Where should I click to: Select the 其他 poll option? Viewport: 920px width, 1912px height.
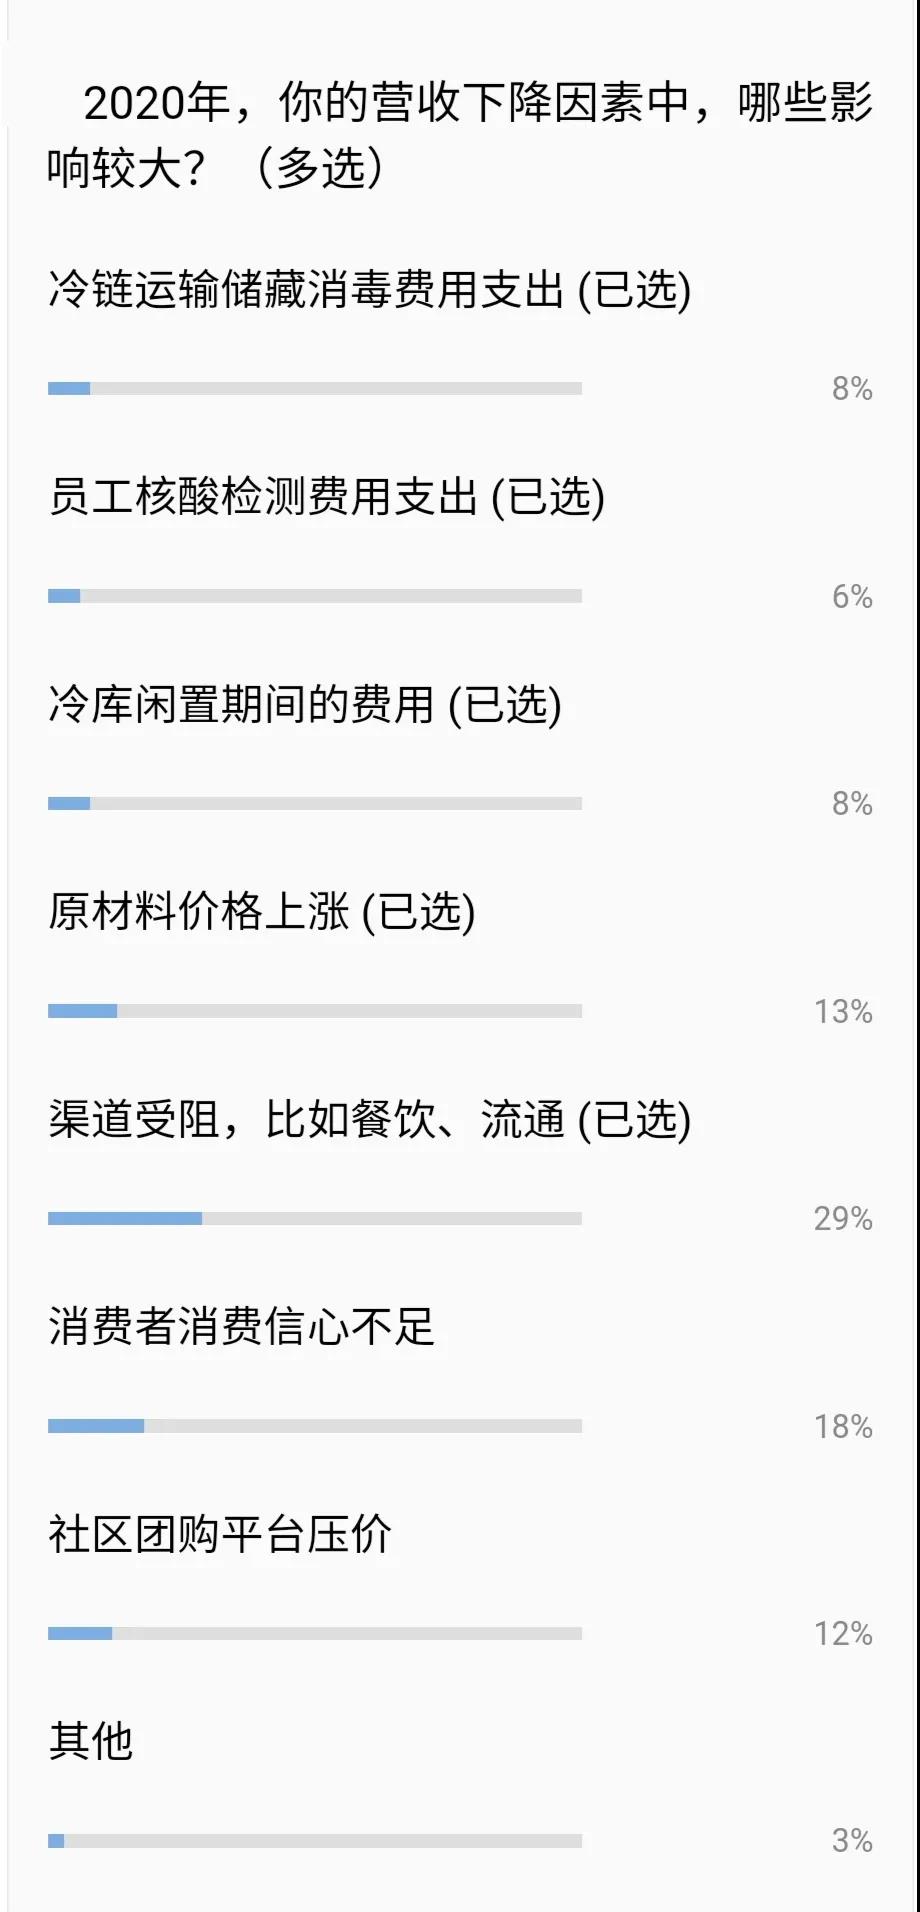pos(91,1742)
